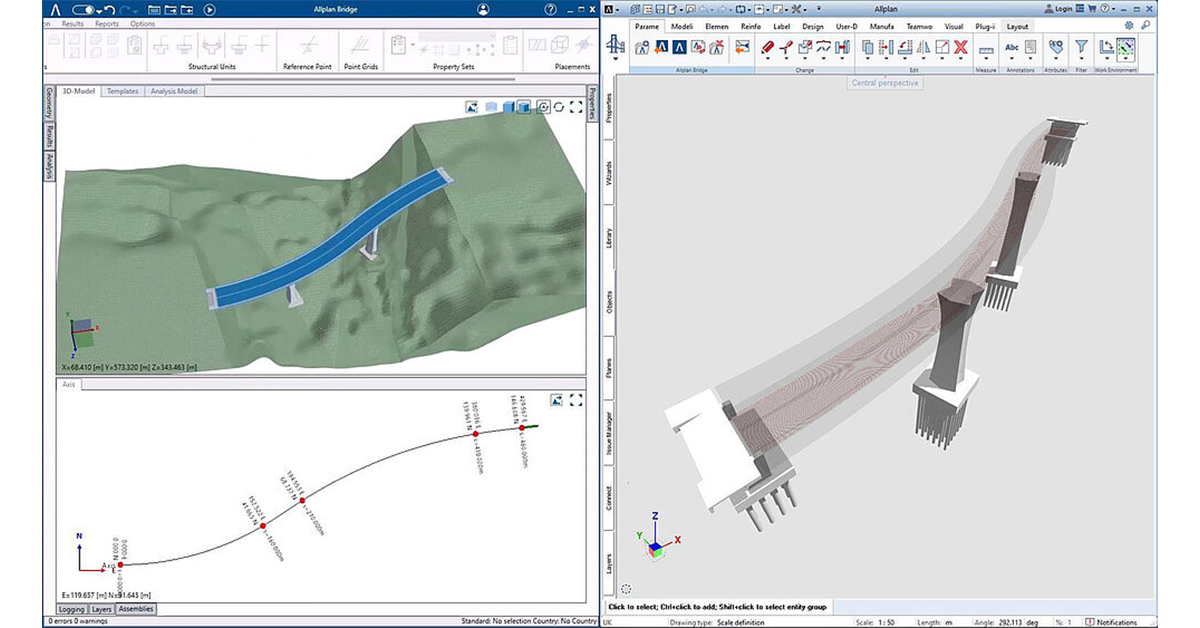
Task: Open the Issue Manager side palette tab
Action: pyautogui.click(x=610, y=432)
